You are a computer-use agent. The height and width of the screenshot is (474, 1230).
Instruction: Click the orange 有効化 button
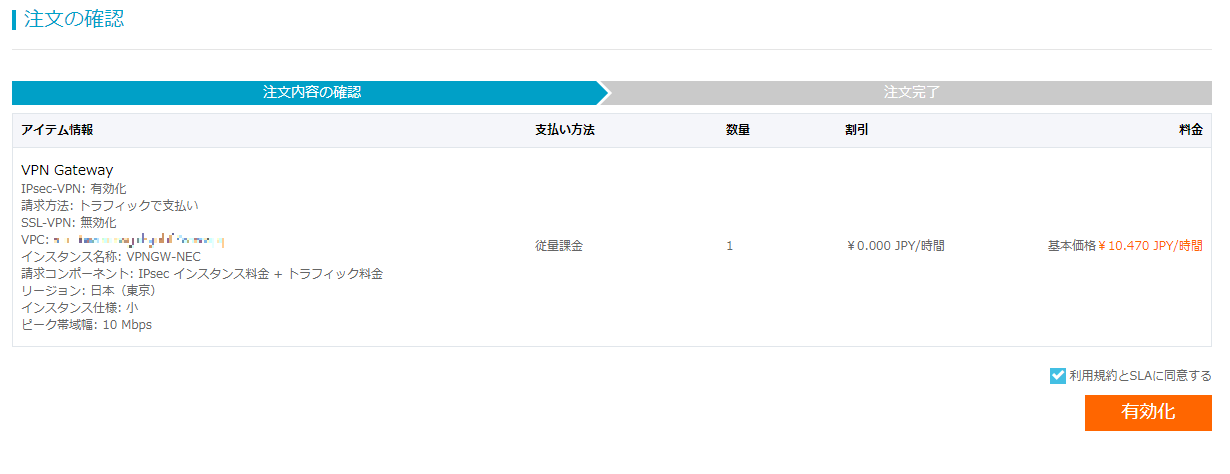point(1148,412)
